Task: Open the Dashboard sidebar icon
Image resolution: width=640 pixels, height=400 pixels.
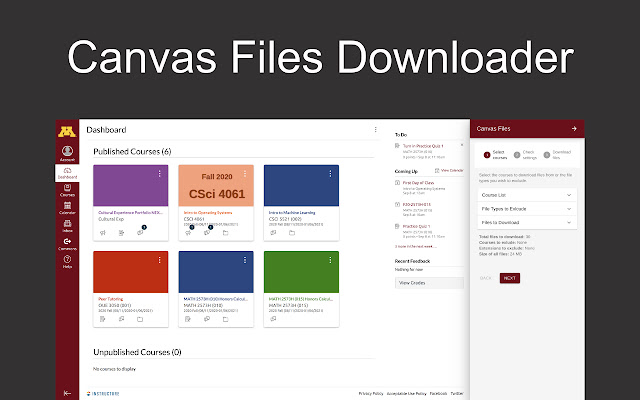Action: (67, 173)
